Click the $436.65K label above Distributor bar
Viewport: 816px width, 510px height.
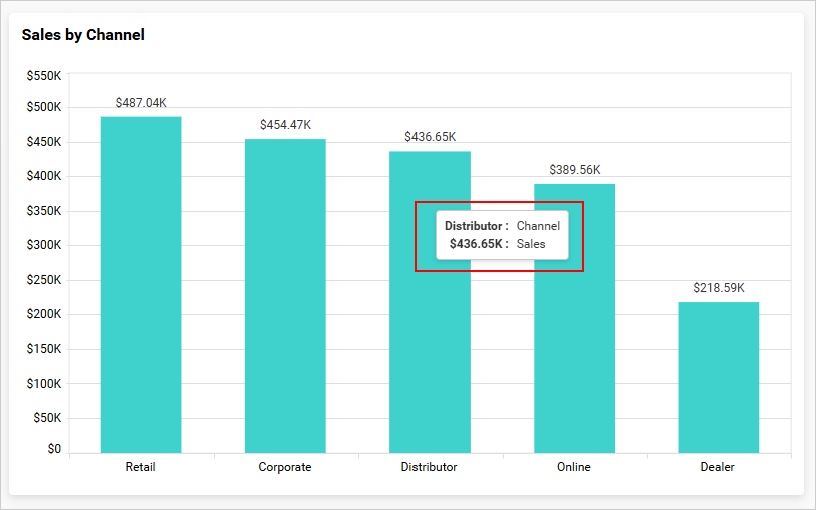pyautogui.click(x=429, y=137)
